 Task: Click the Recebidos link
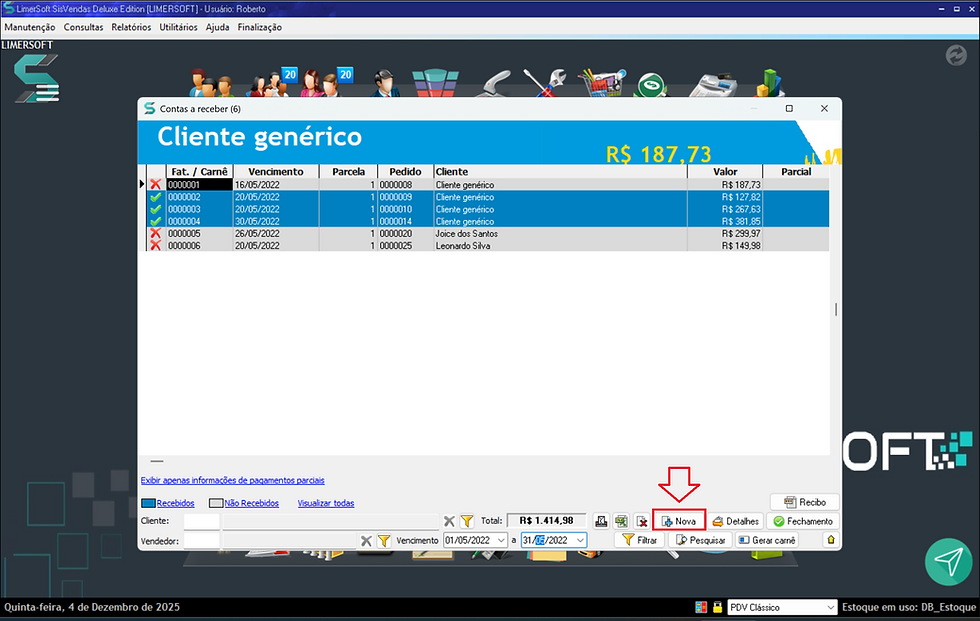pyautogui.click(x=176, y=503)
